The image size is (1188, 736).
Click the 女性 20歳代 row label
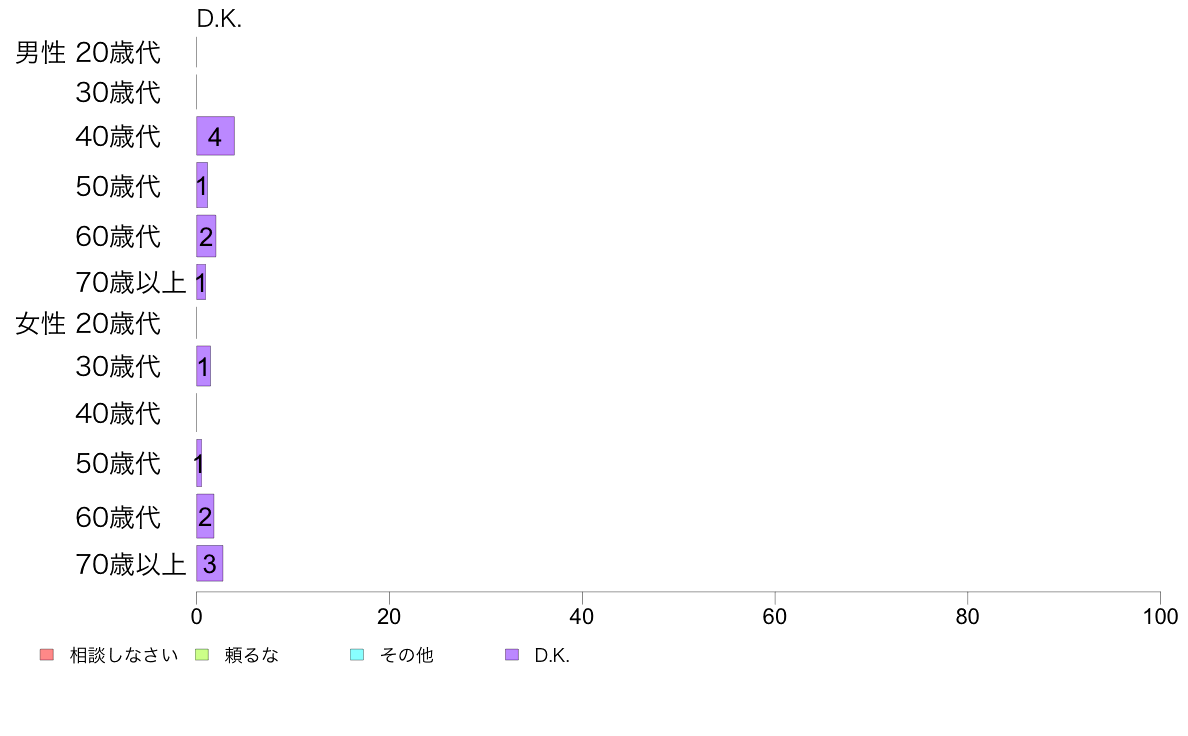pos(88,324)
